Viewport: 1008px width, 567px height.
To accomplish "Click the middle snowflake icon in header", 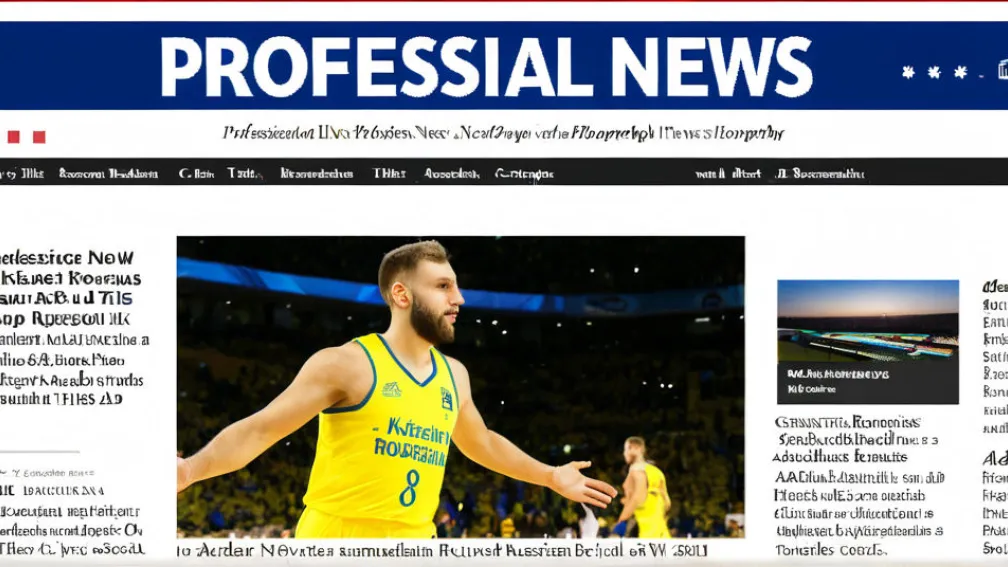I will [934, 72].
